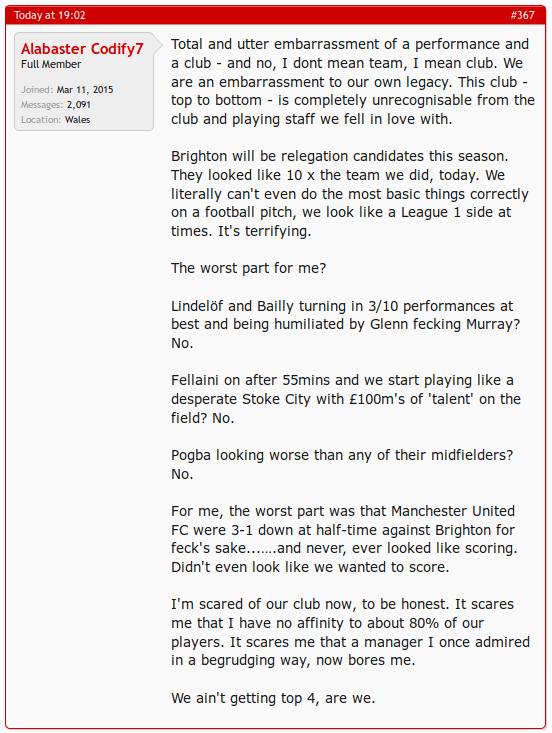Screen dimensions: 552x733
Task: Click the final line about getting top 4
Action: (273, 698)
